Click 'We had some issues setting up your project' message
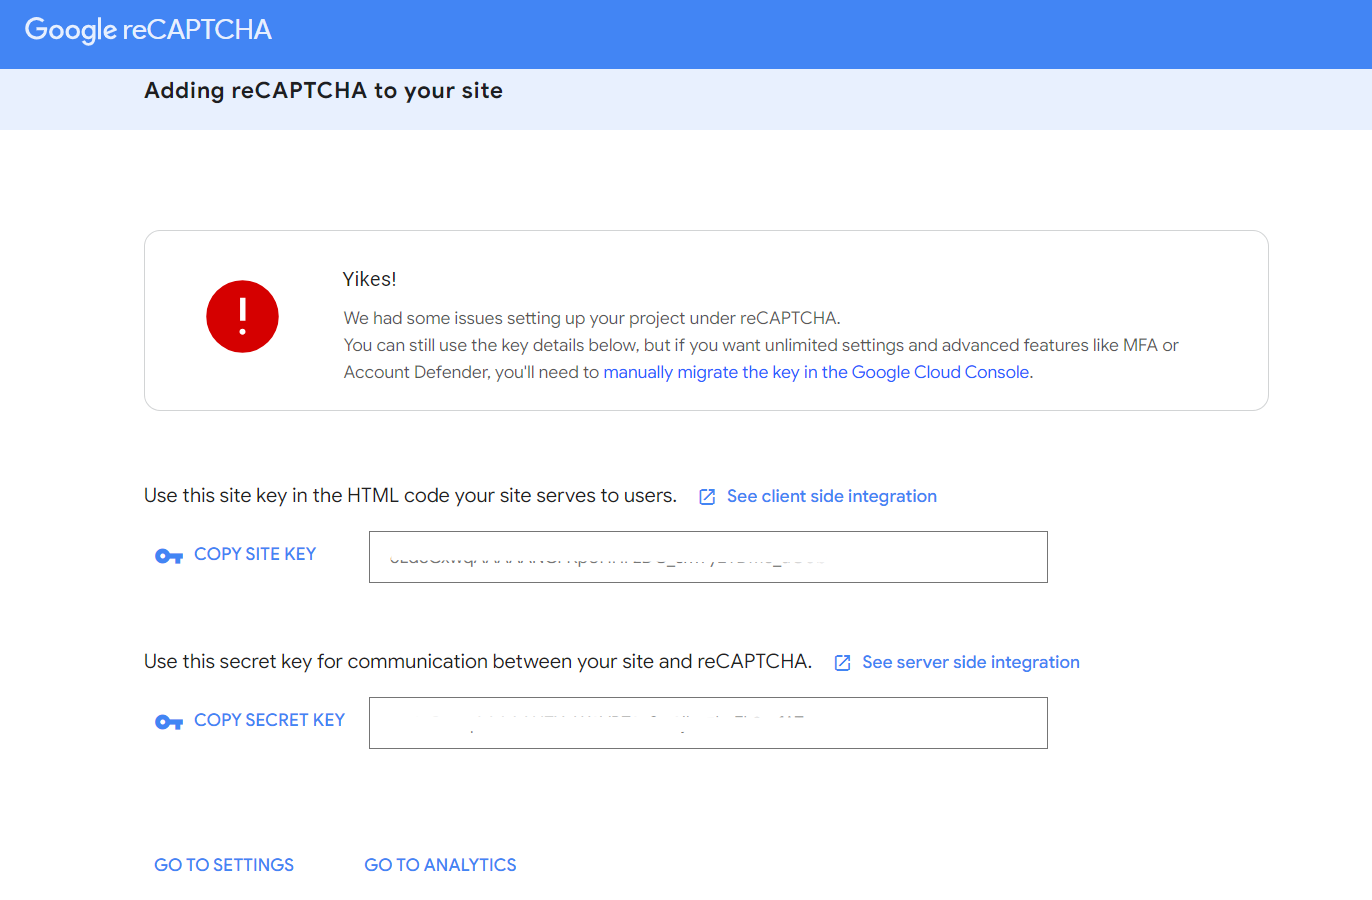Screen dimensions: 1372x900 592,318
